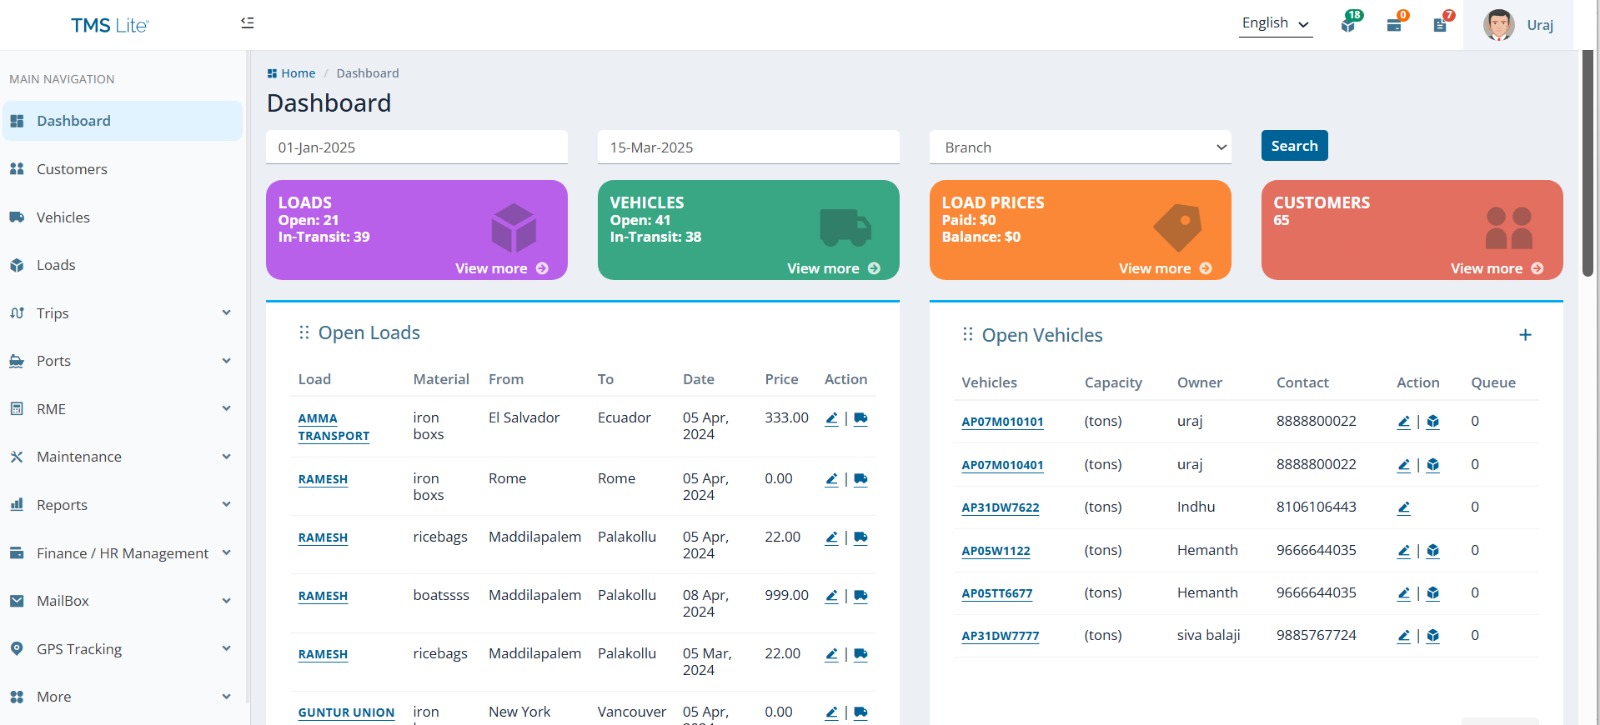Screen dimensions: 1600x725
Task: Go to Customers in the sidebar
Action: tap(72, 169)
